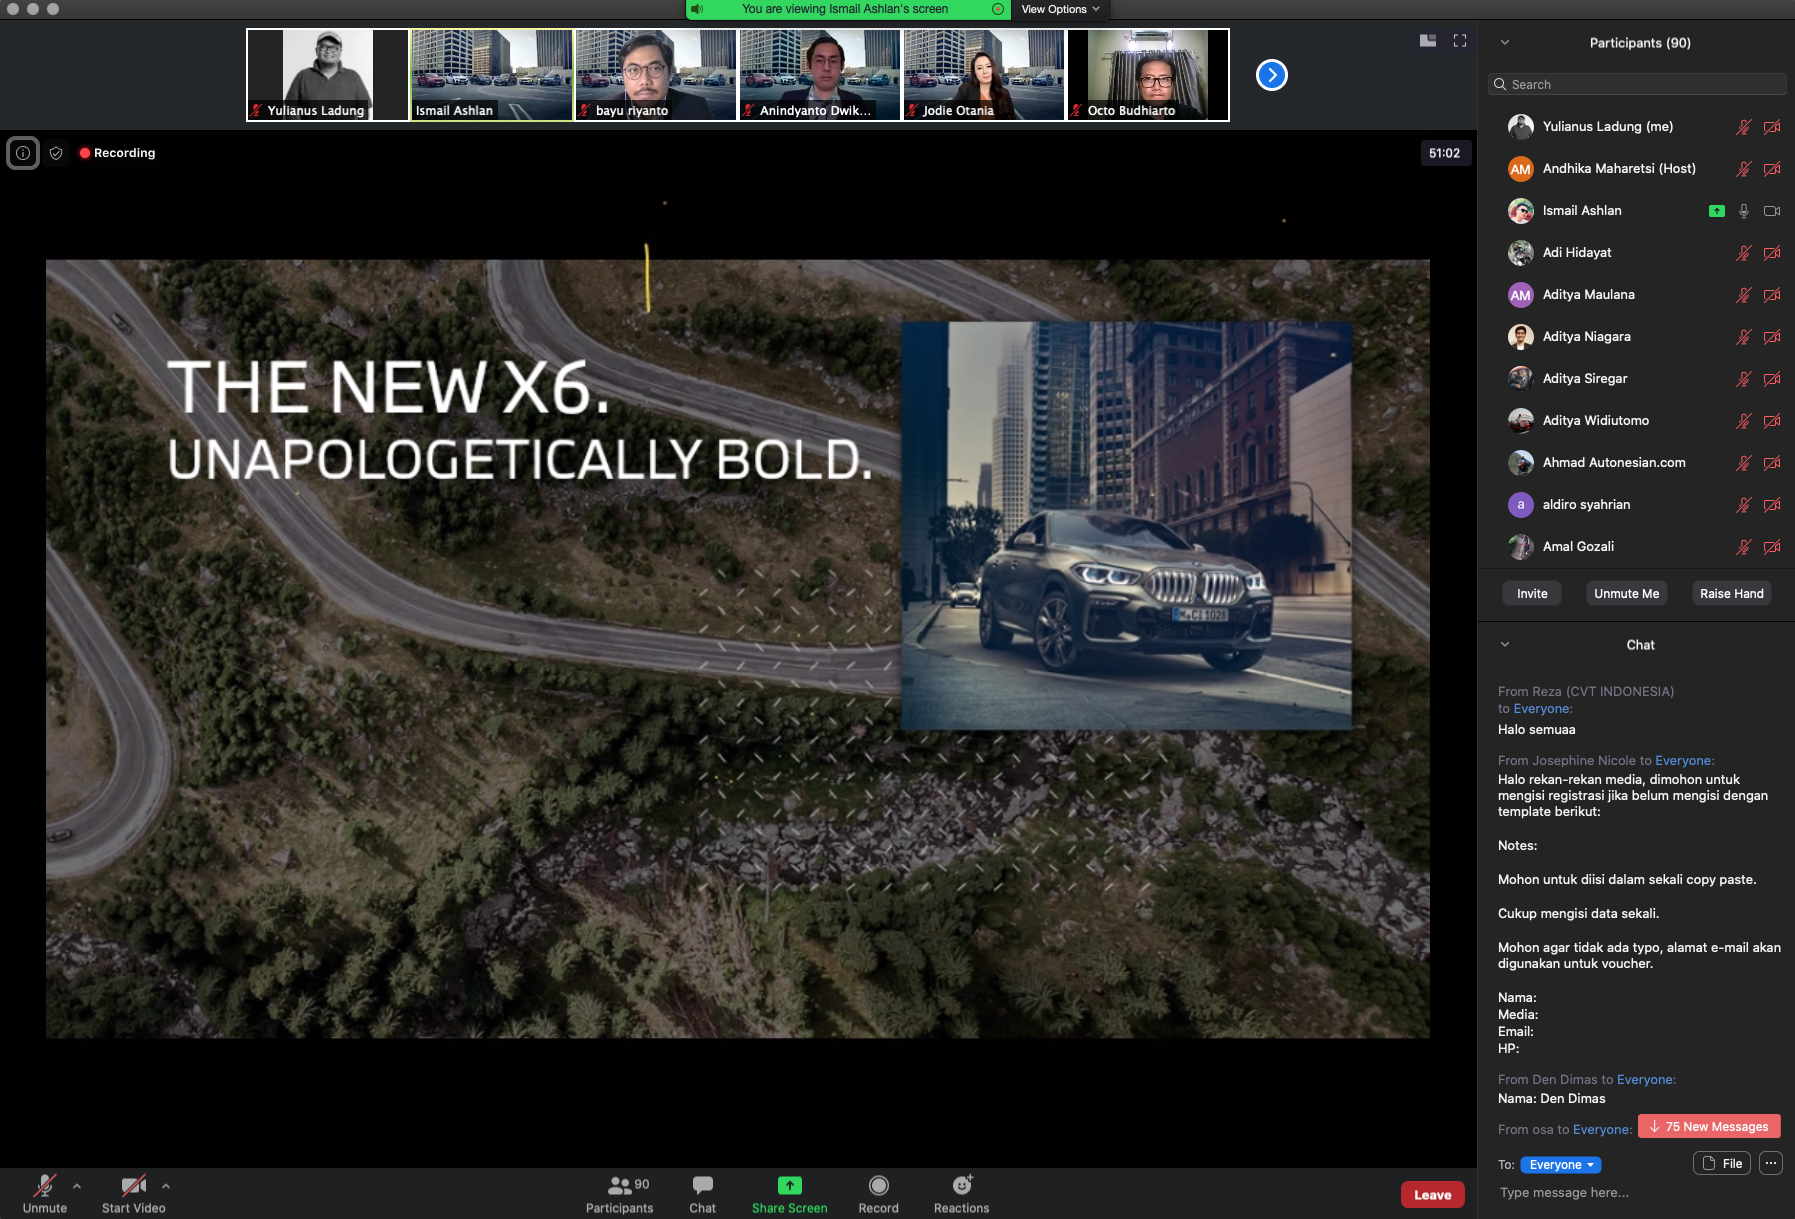
Task: Jump to 75 New Messages
Action: (1708, 1126)
